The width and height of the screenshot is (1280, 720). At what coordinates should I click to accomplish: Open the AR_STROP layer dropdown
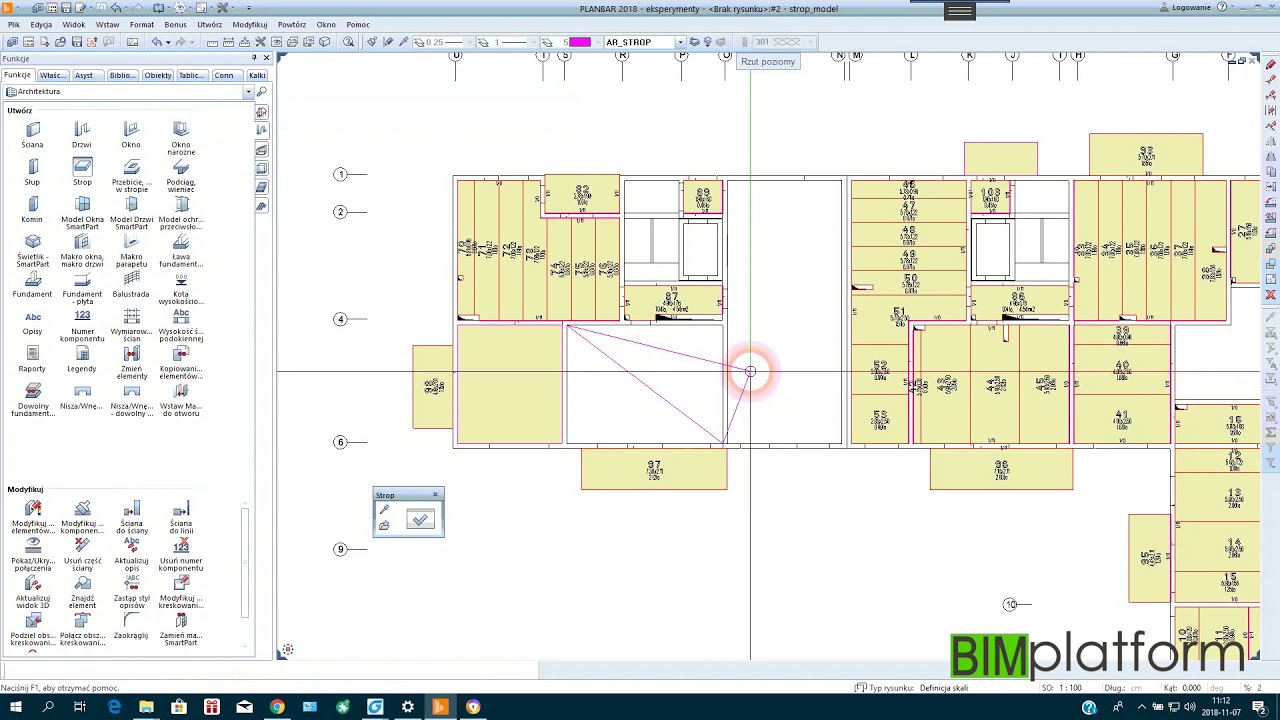(680, 42)
